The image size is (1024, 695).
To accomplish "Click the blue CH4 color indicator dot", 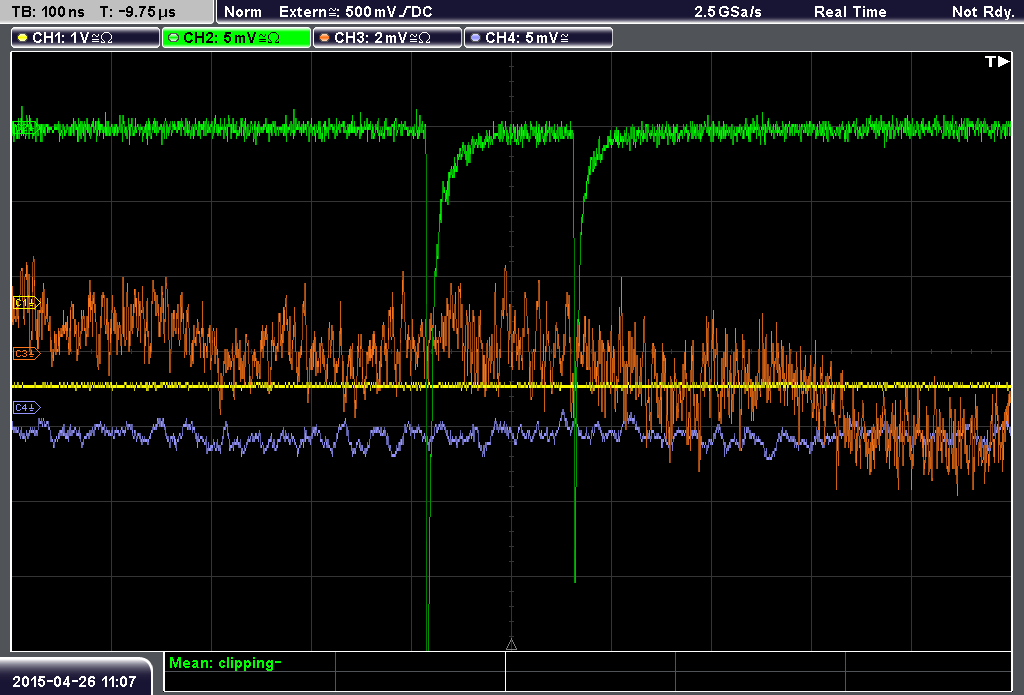I will pyautogui.click(x=475, y=38).
